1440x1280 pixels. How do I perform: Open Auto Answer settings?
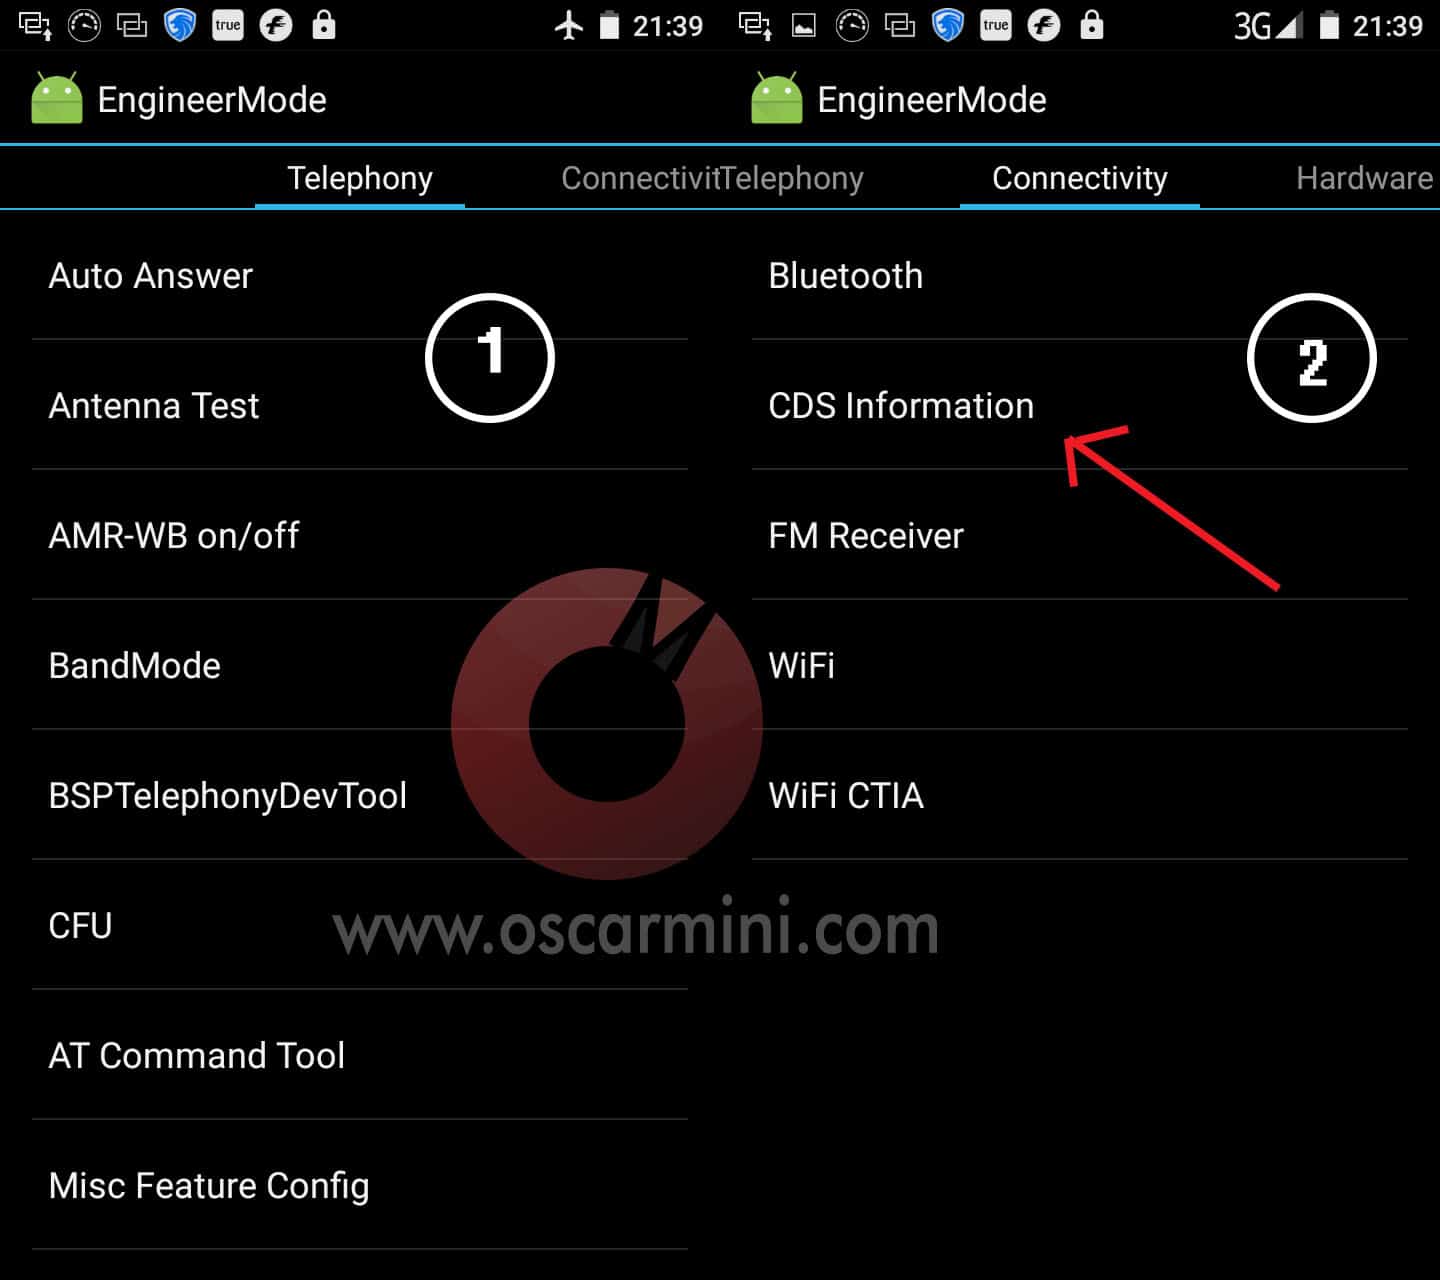[360, 275]
